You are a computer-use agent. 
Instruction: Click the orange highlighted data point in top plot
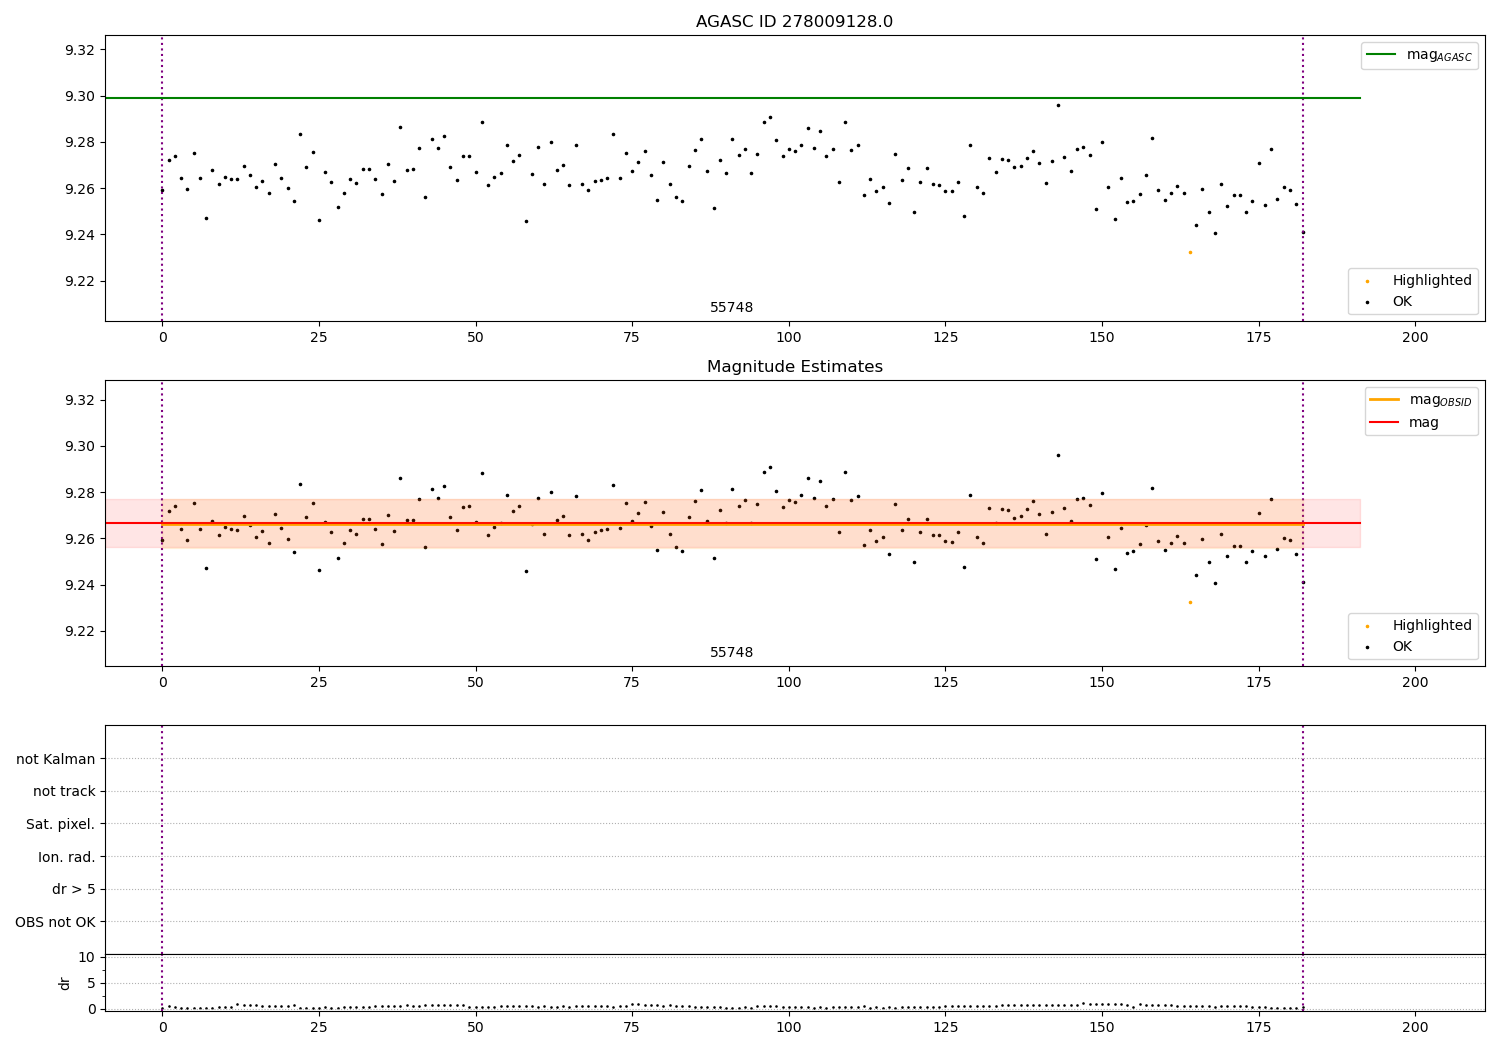pyautogui.click(x=1190, y=252)
